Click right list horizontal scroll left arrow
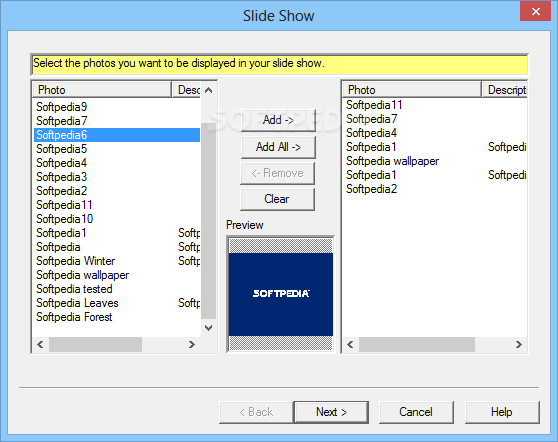Image resolution: width=558 pixels, height=442 pixels. click(x=350, y=344)
